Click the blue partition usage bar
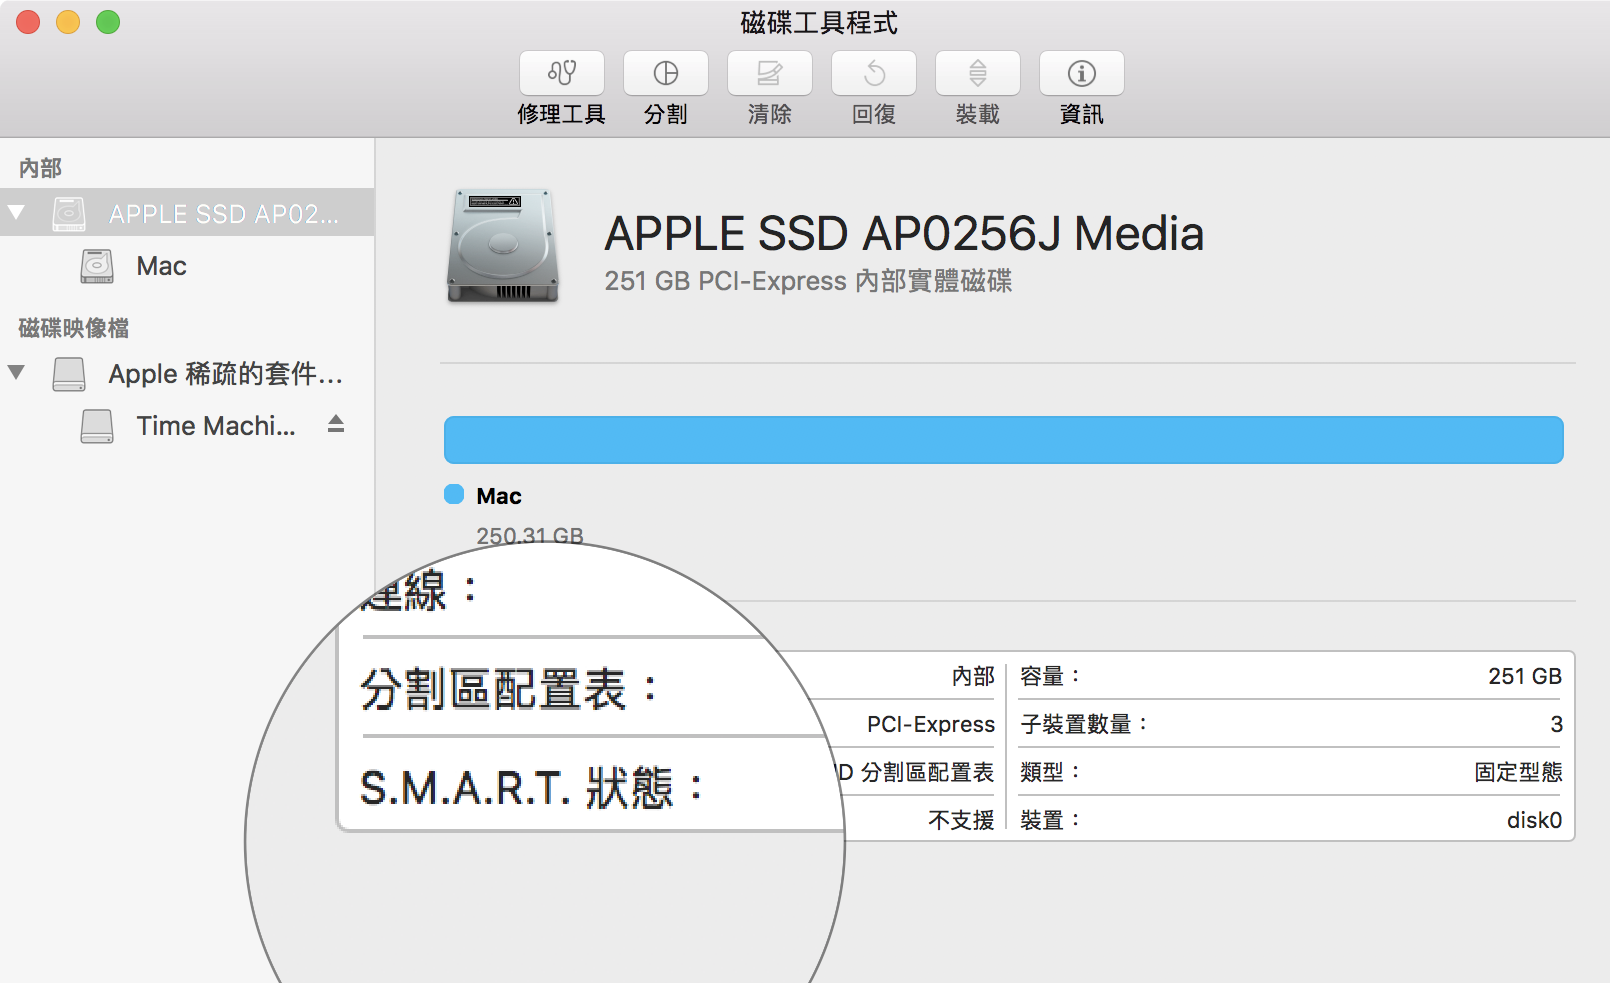This screenshot has height=983, width=1610. point(1003,440)
